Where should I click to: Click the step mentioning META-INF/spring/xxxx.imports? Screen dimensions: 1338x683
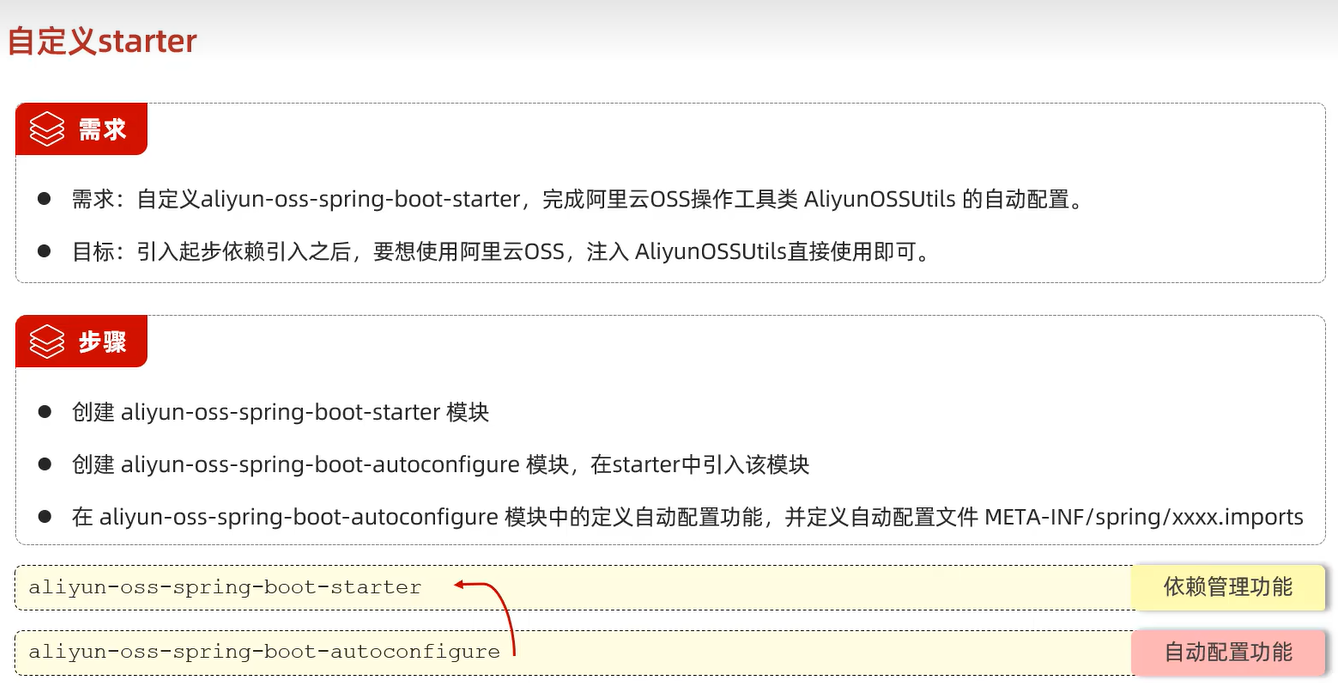pos(687,517)
